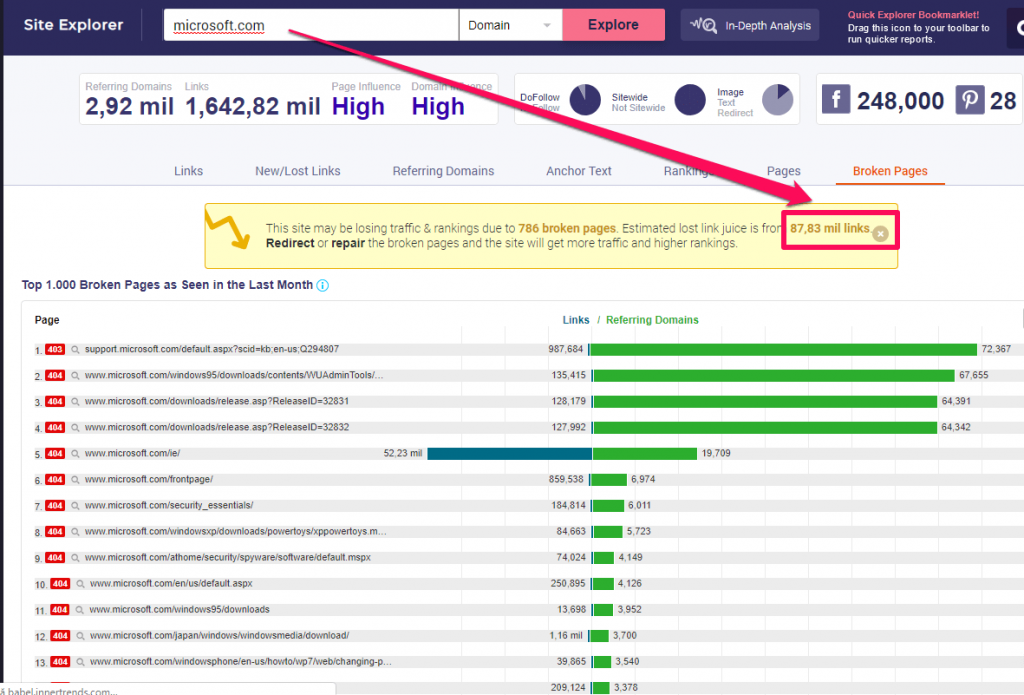The height and width of the screenshot is (695, 1024).
Task: Click the yellow declining arrow icon in notice
Action: pos(228,230)
